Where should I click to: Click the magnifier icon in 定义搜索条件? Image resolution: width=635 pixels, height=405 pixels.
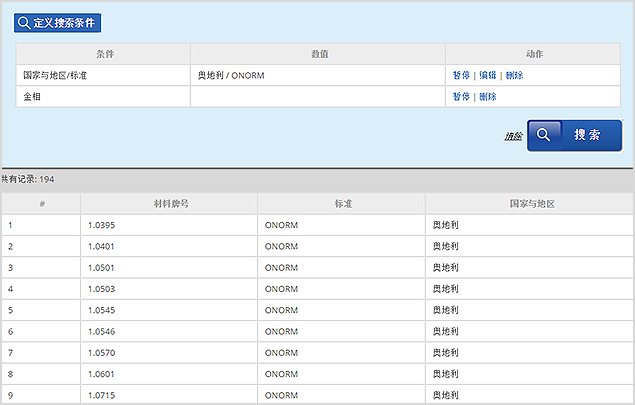click(24, 22)
